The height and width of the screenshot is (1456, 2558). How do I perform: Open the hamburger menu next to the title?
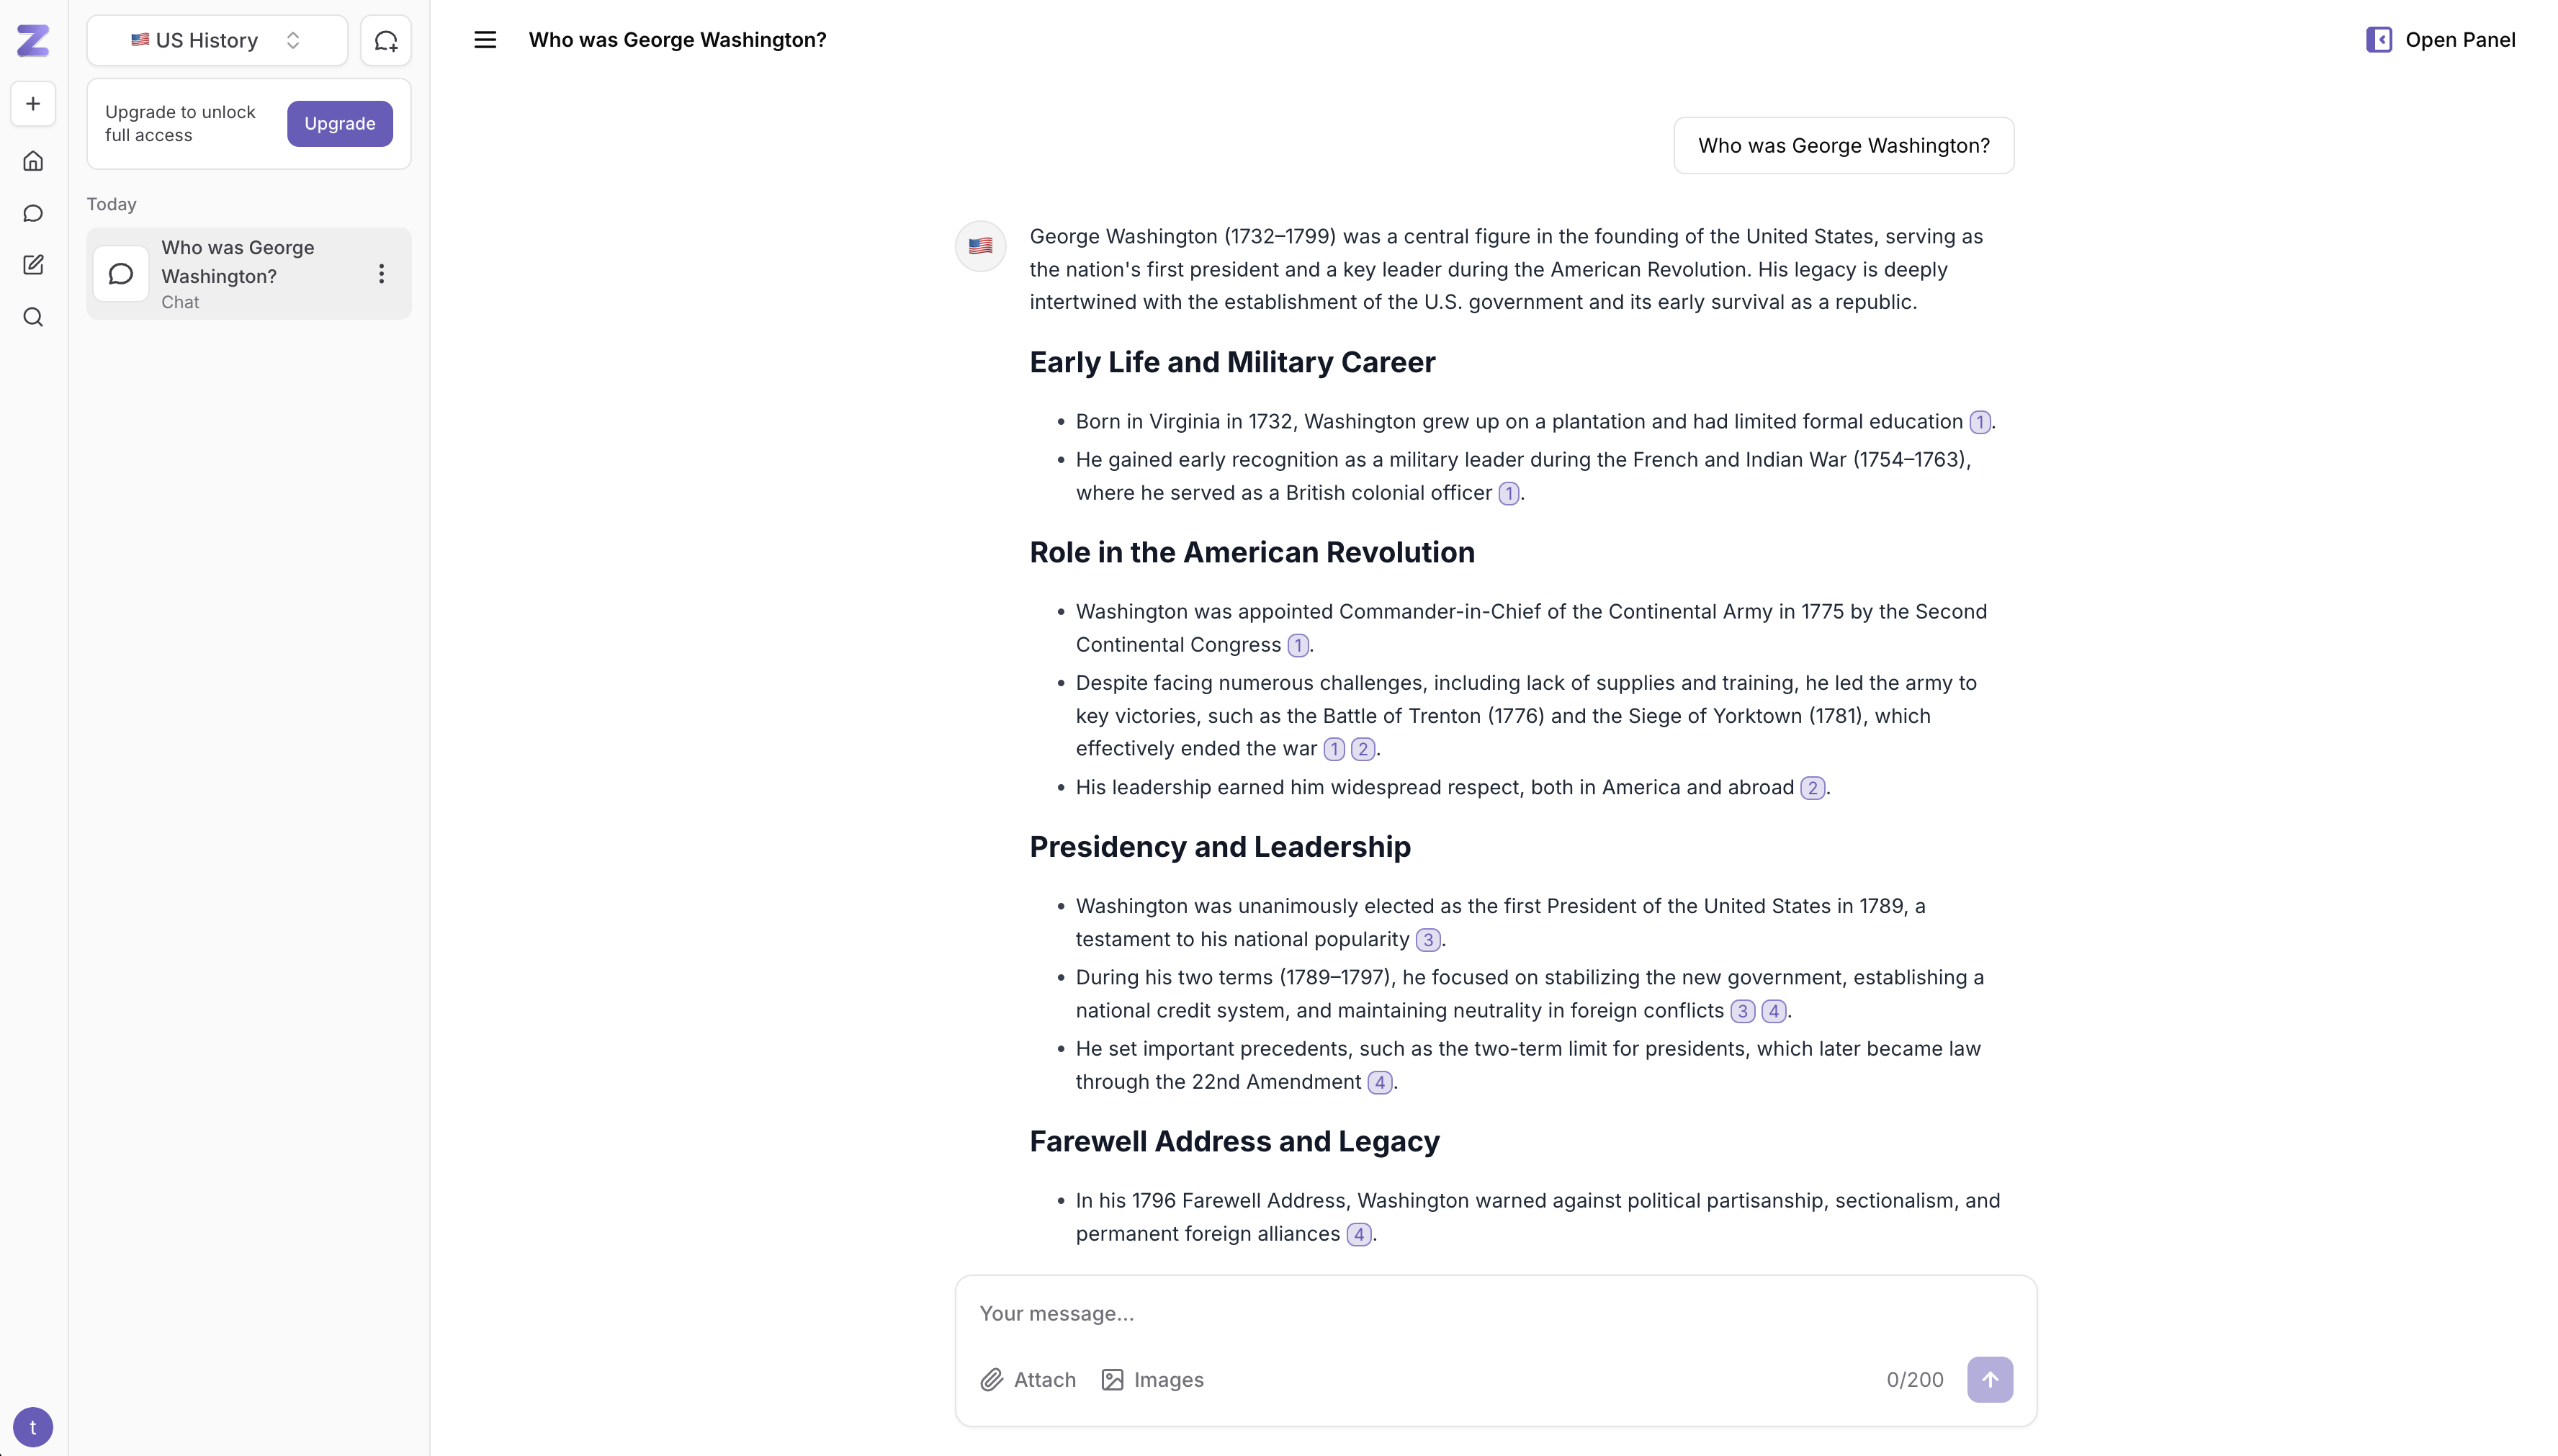485,39
